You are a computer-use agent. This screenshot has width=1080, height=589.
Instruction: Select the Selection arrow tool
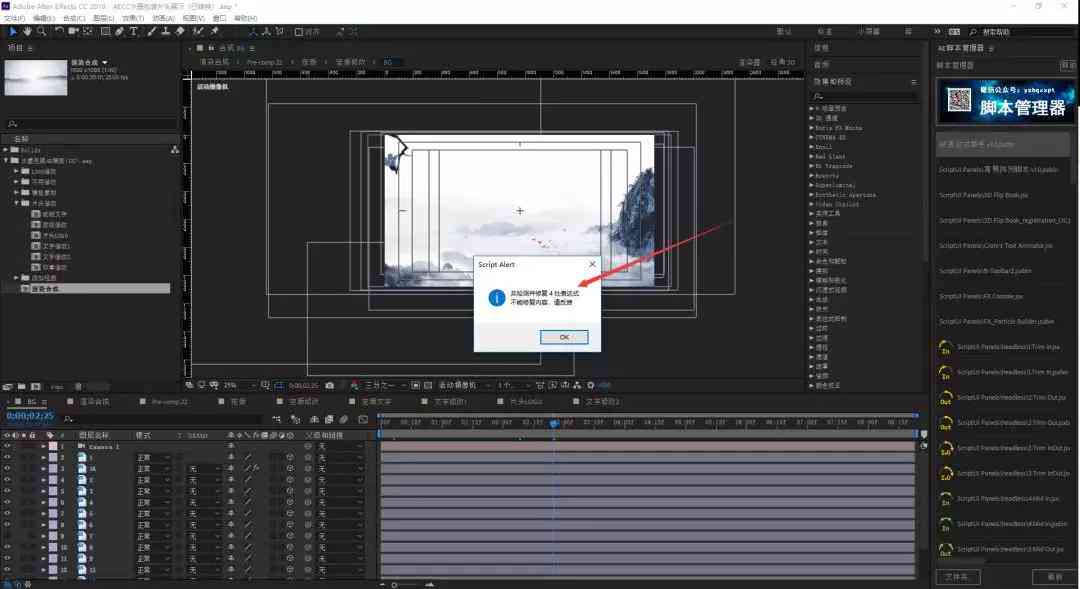pyautogui.click(x=12, y=31)
